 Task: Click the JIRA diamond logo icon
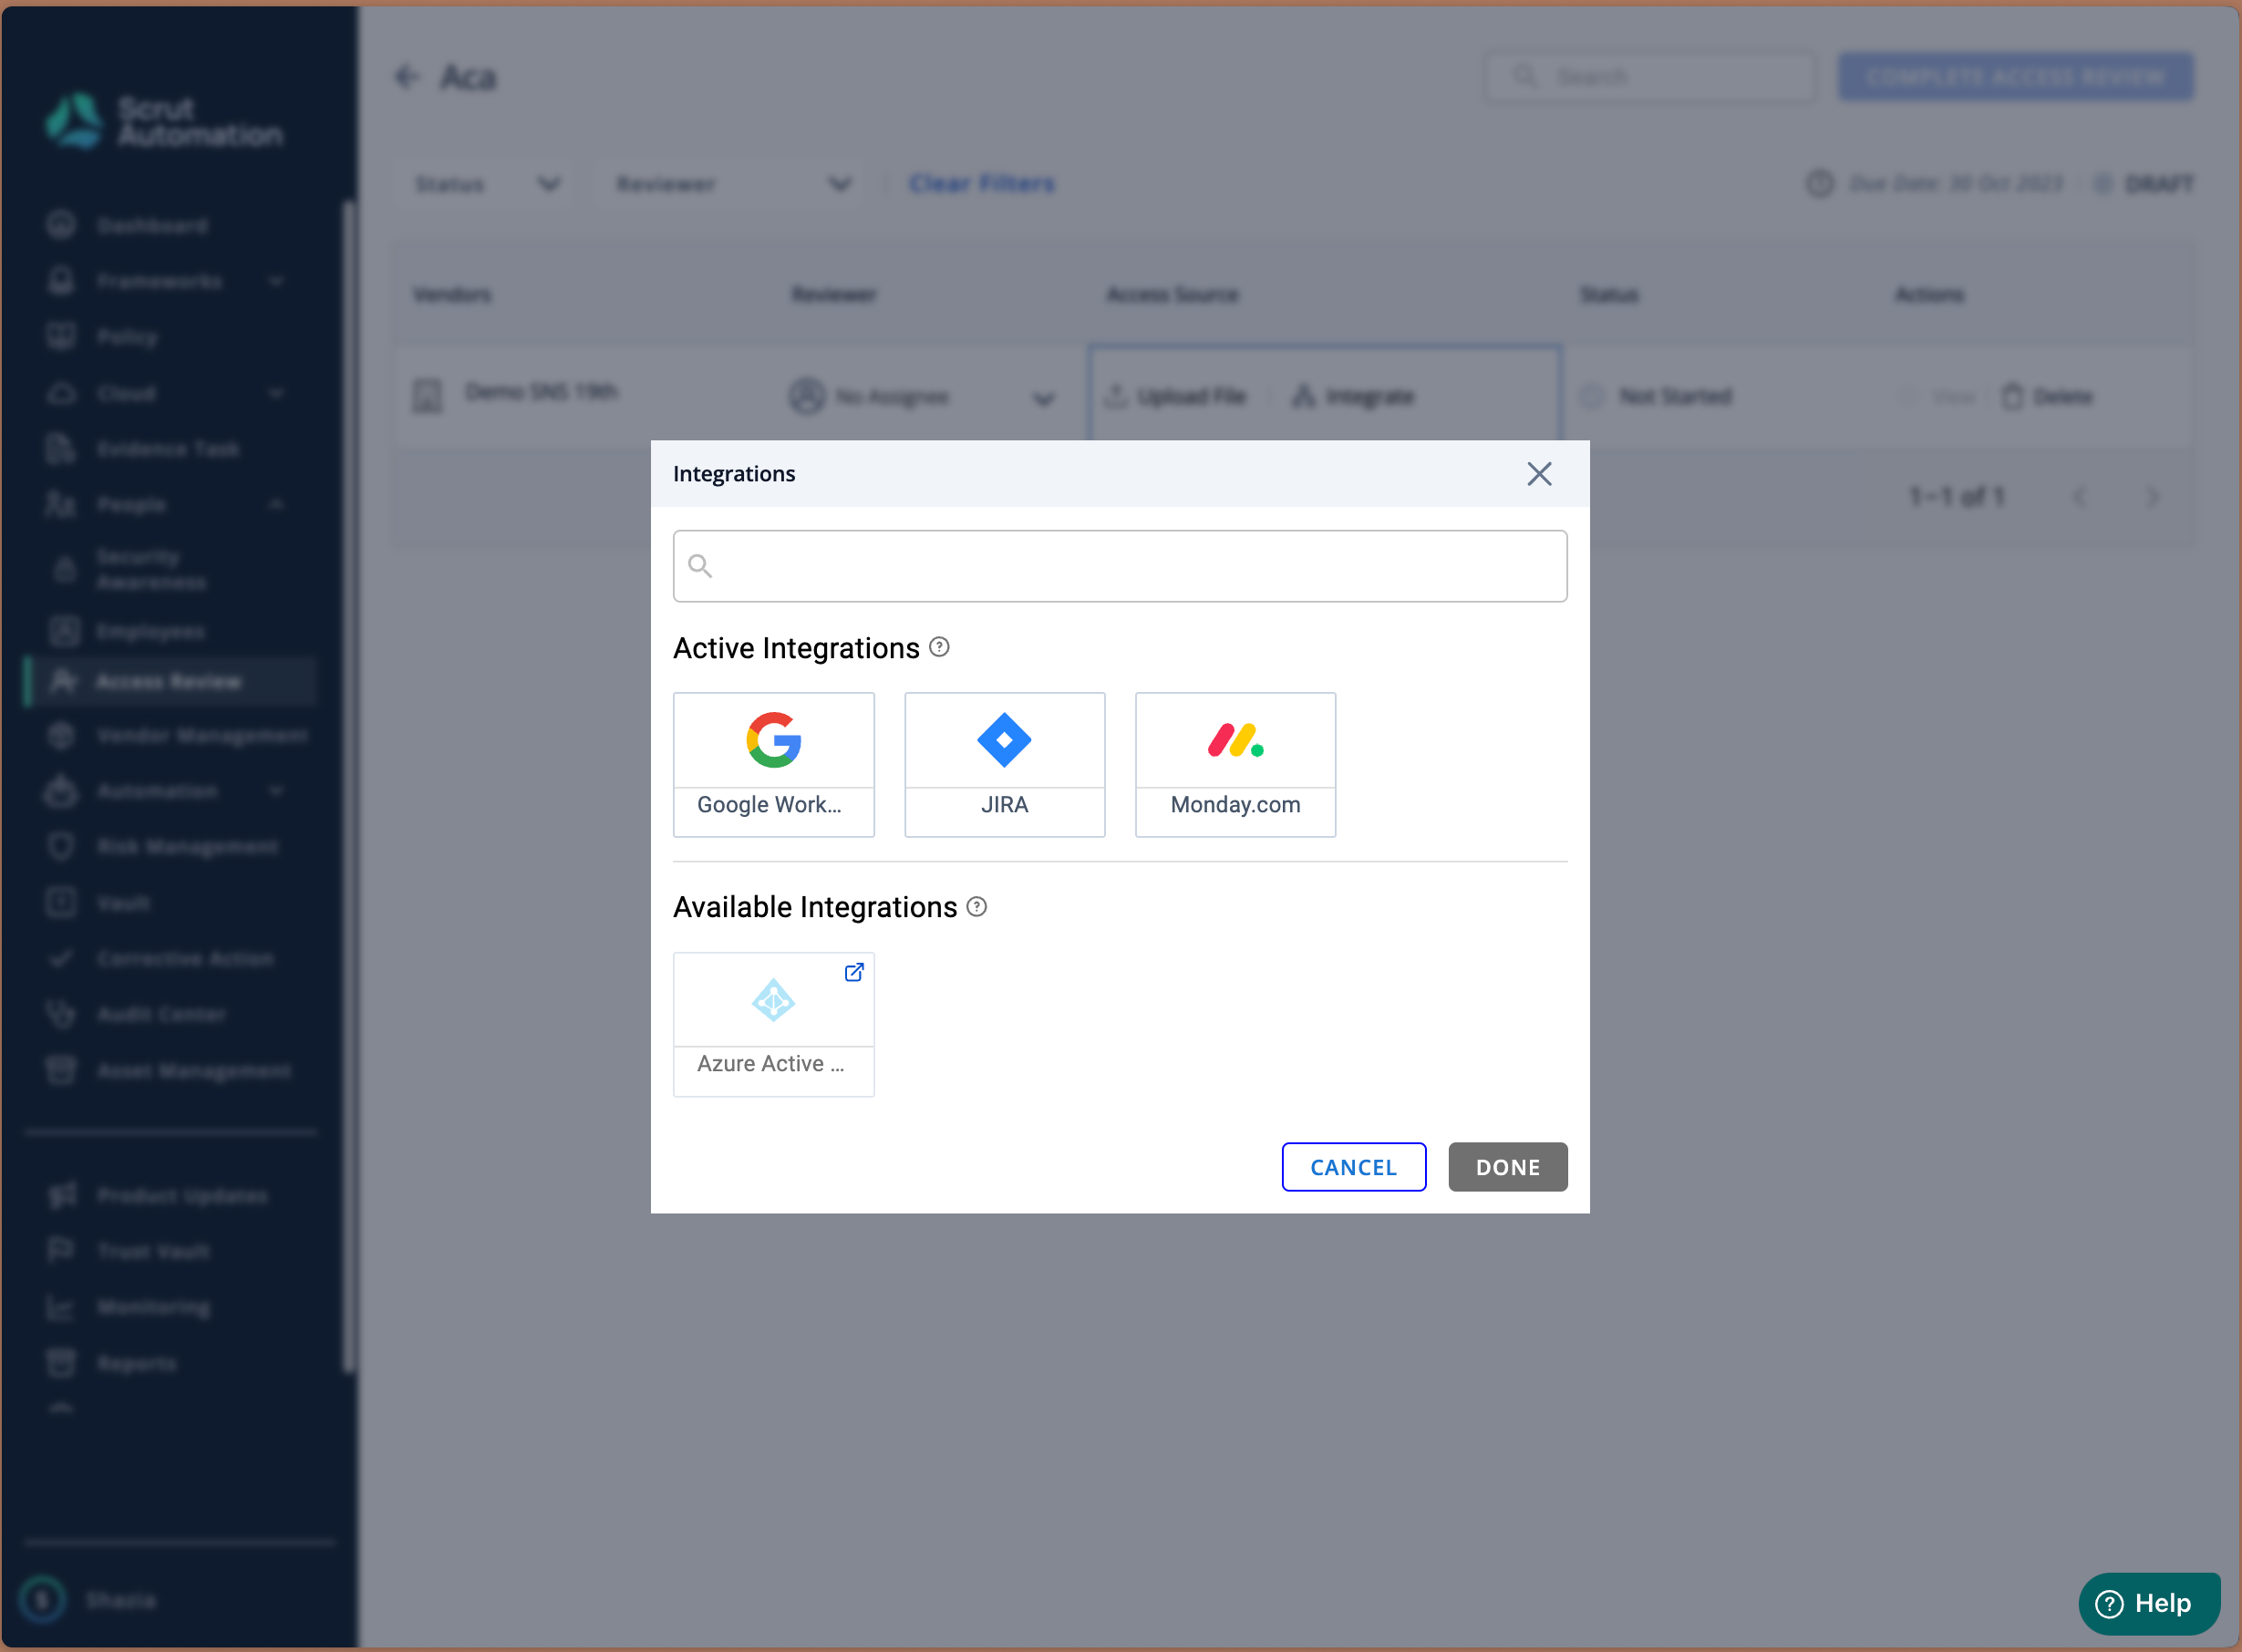pyautogui.click(x=1005, y=740)
